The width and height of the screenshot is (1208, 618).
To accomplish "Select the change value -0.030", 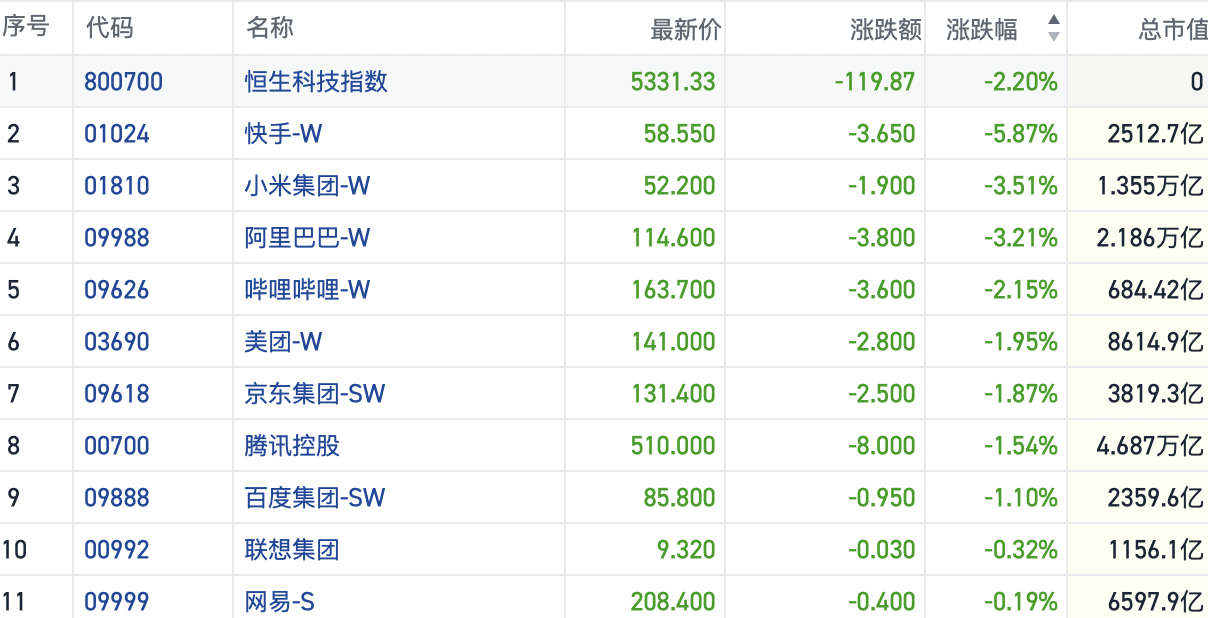I will point(881,549).
